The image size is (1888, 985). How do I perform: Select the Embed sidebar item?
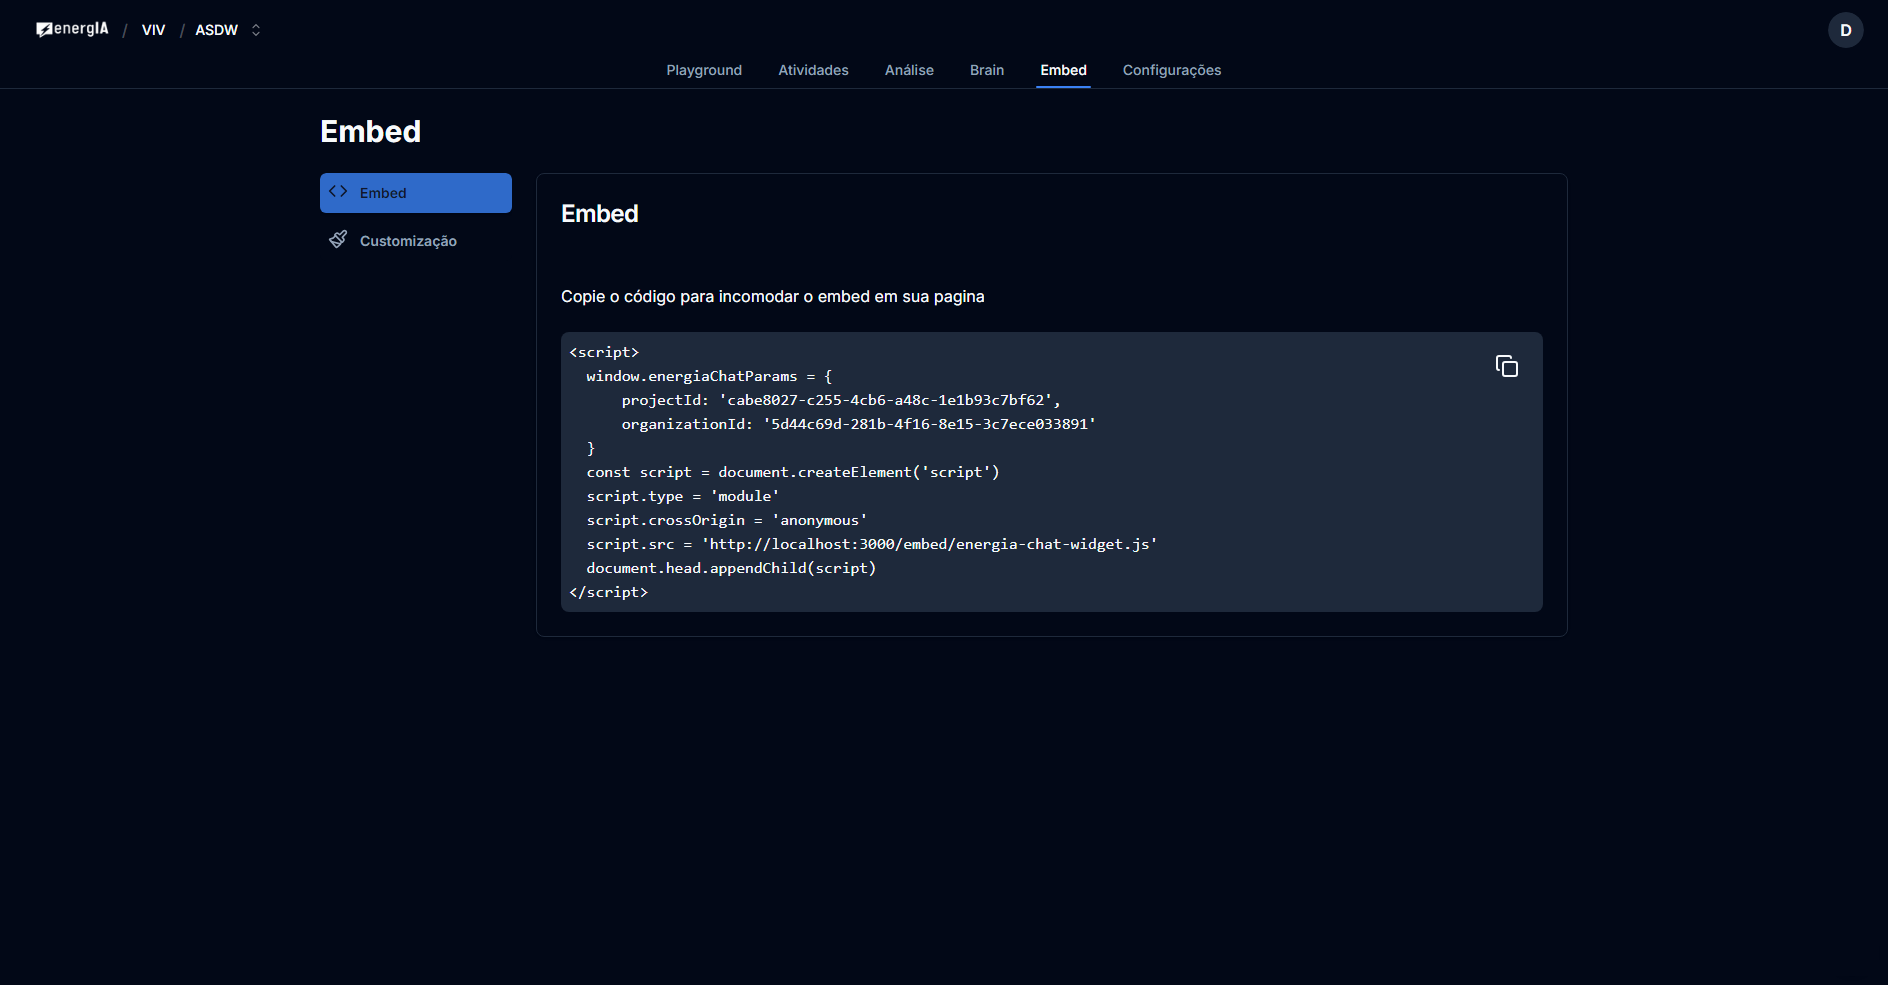coord(416,193)
